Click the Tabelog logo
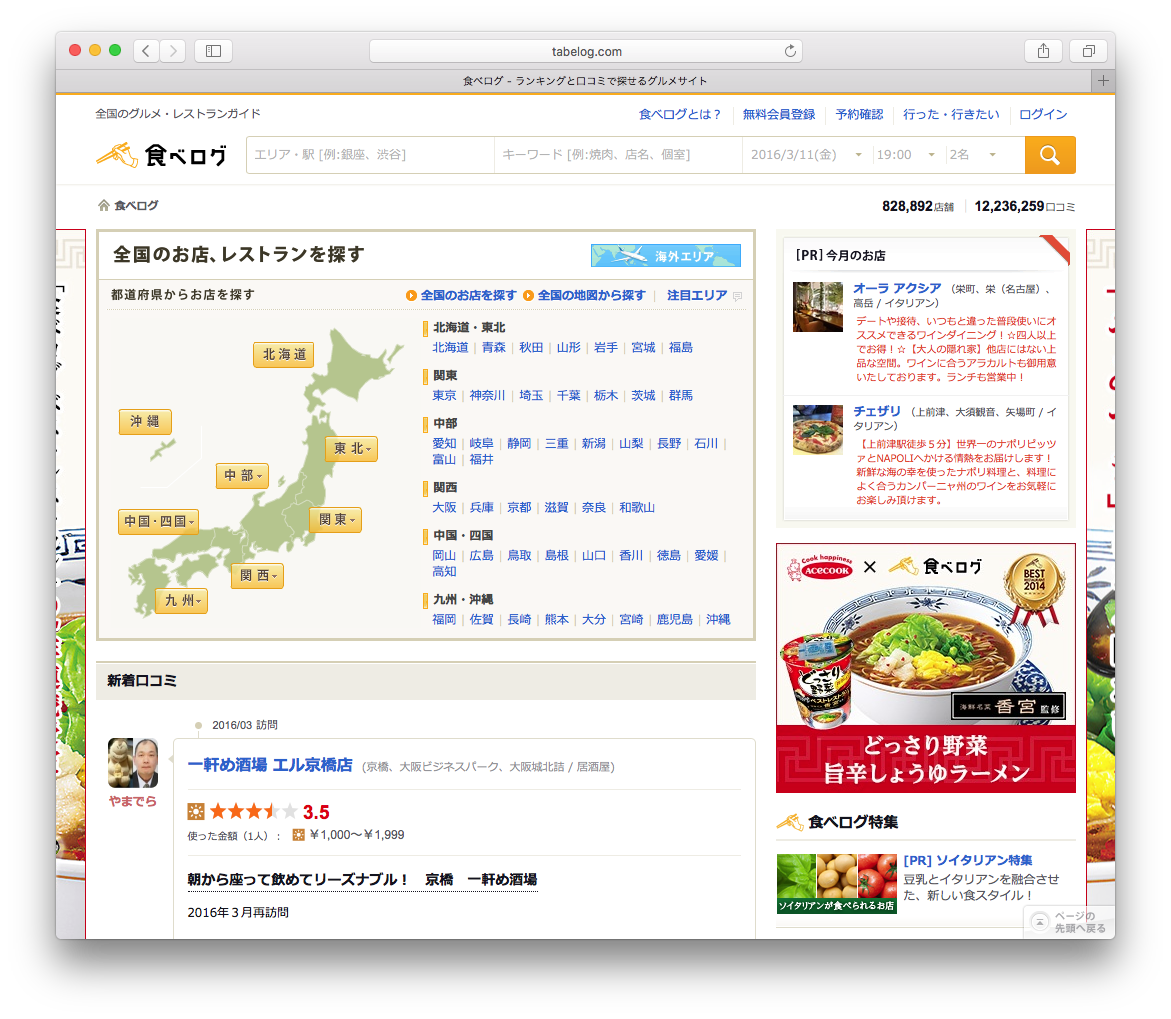 (162, 155)
